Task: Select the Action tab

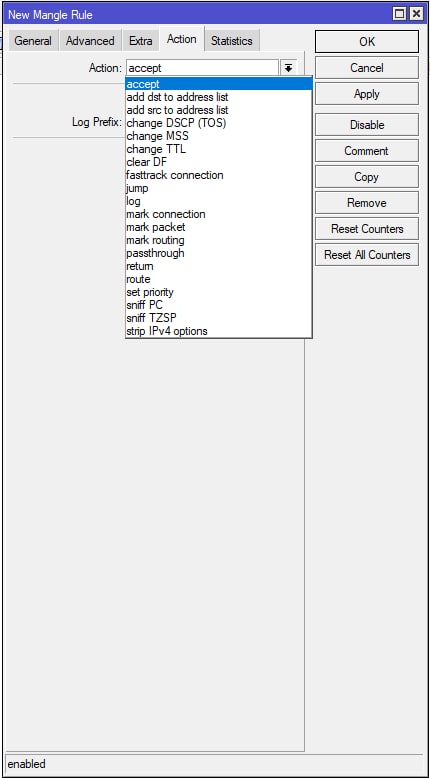Action: pyautogui.click(x=182, y=39)
